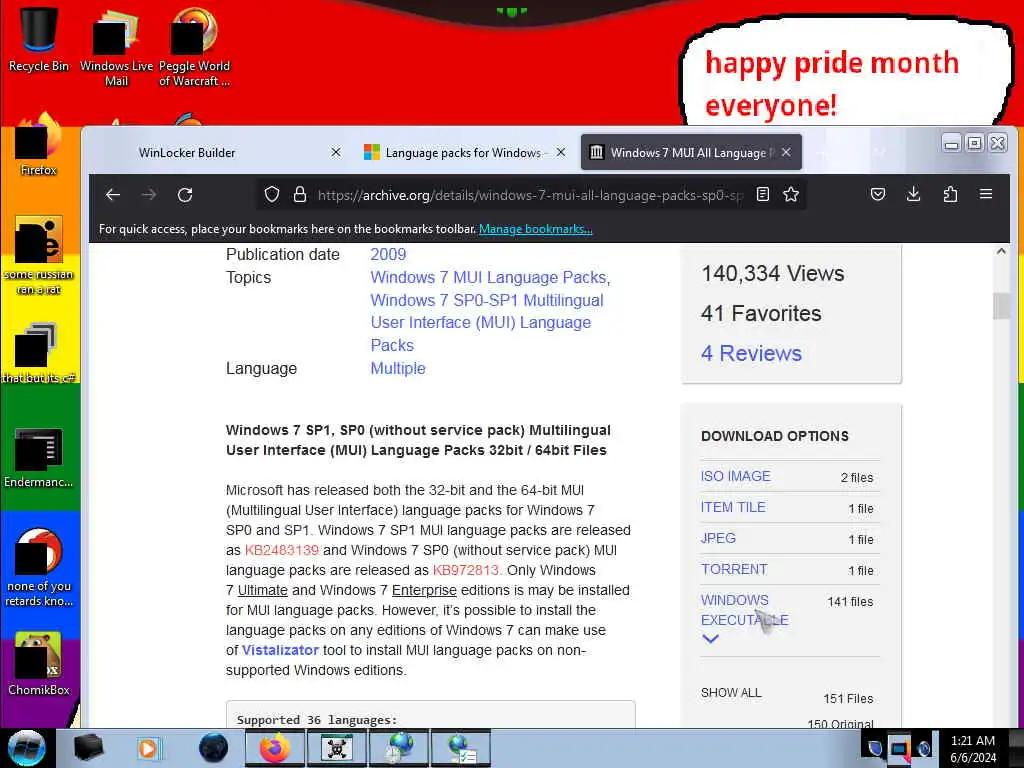Open tracking protection shield icon
This screenshot has height=768, width=1024.
pyautogui.click(x=272, y=195)
